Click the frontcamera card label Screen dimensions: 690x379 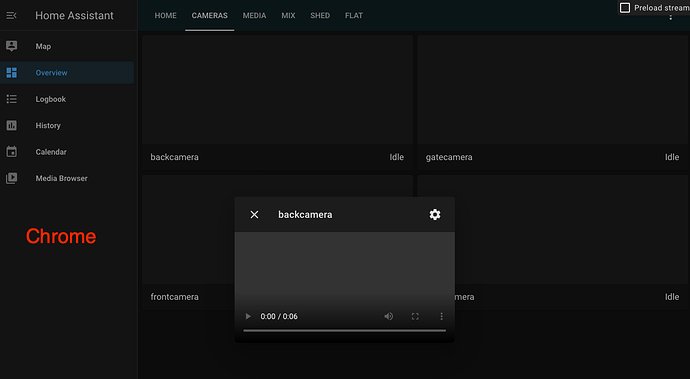click(x=174, y=297)
